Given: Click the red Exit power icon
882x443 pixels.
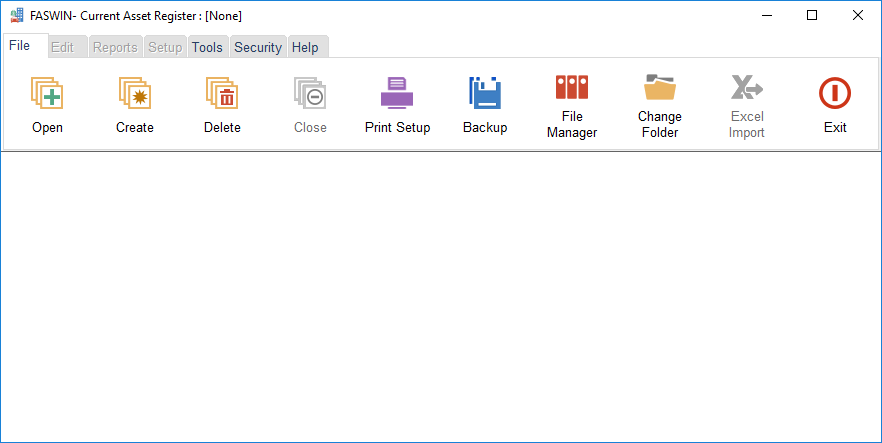Looking at the screenshot, I should [835, 93].
